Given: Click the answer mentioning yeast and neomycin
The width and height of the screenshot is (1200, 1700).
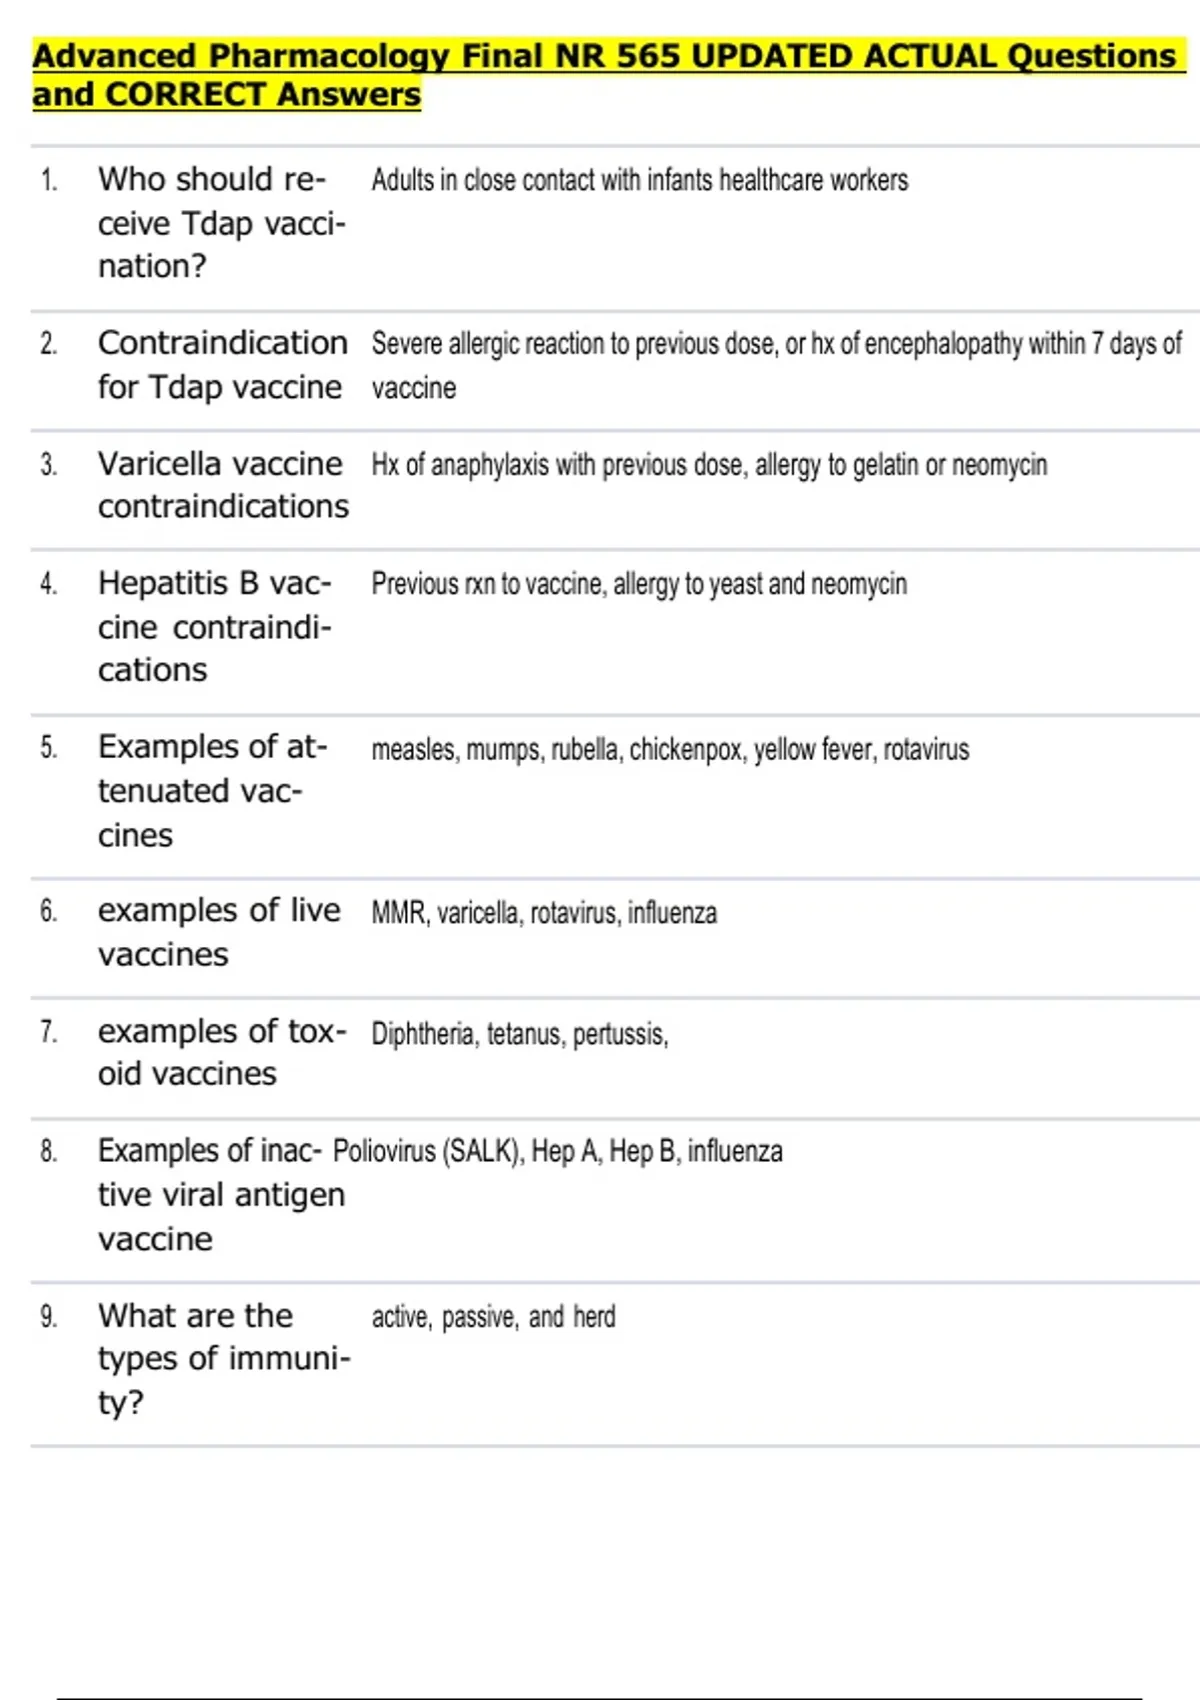Looking at the screenshot, I should tap(639, 584).
